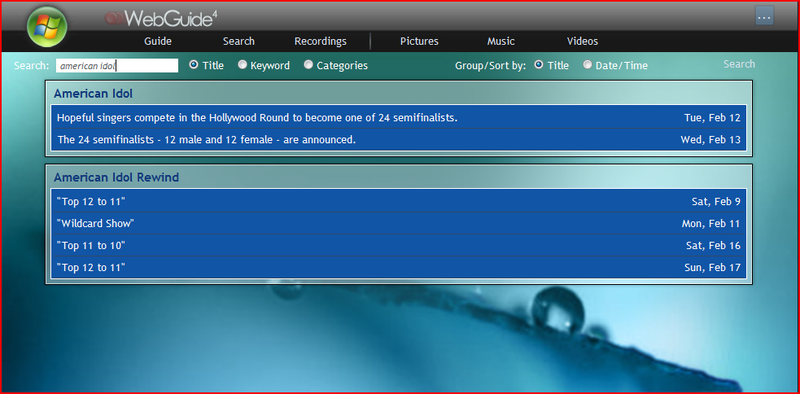The height and width of the screenshot is (394, 800).
Task: Click the 'Tue, Feb 12' date
Action: [712, 118]
